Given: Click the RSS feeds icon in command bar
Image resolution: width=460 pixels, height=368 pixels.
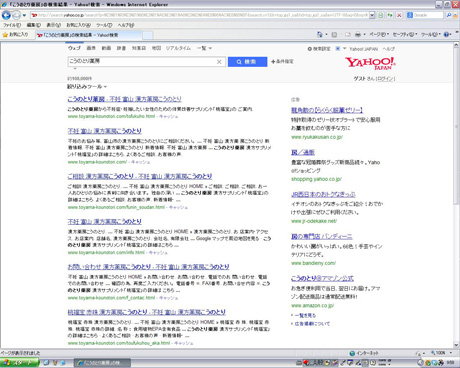Looking at the screenshot, I should click(334, 35).
